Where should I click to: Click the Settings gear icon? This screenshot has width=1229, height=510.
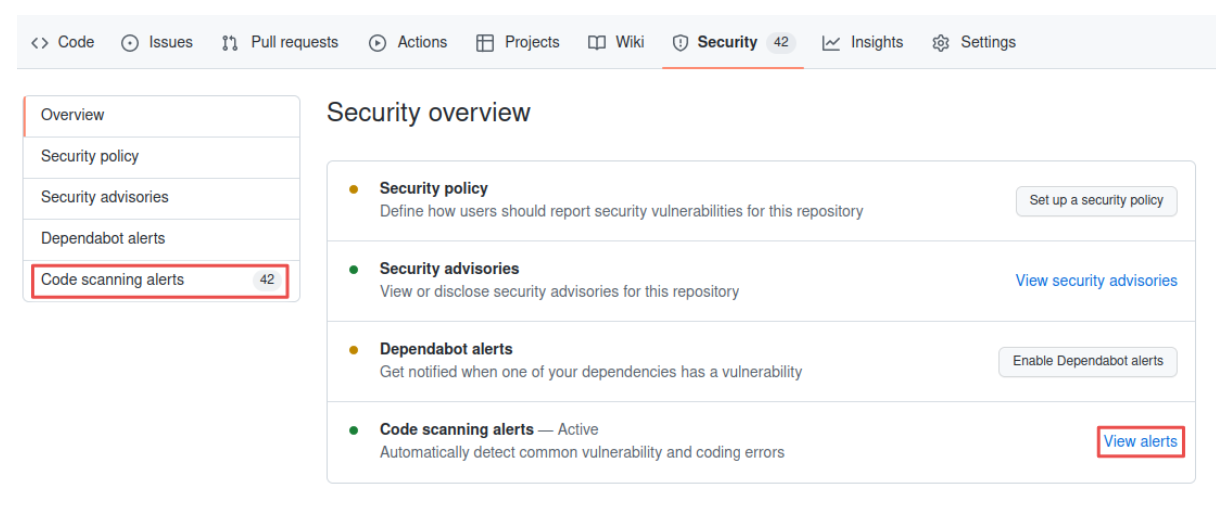[x=940, y=43]
